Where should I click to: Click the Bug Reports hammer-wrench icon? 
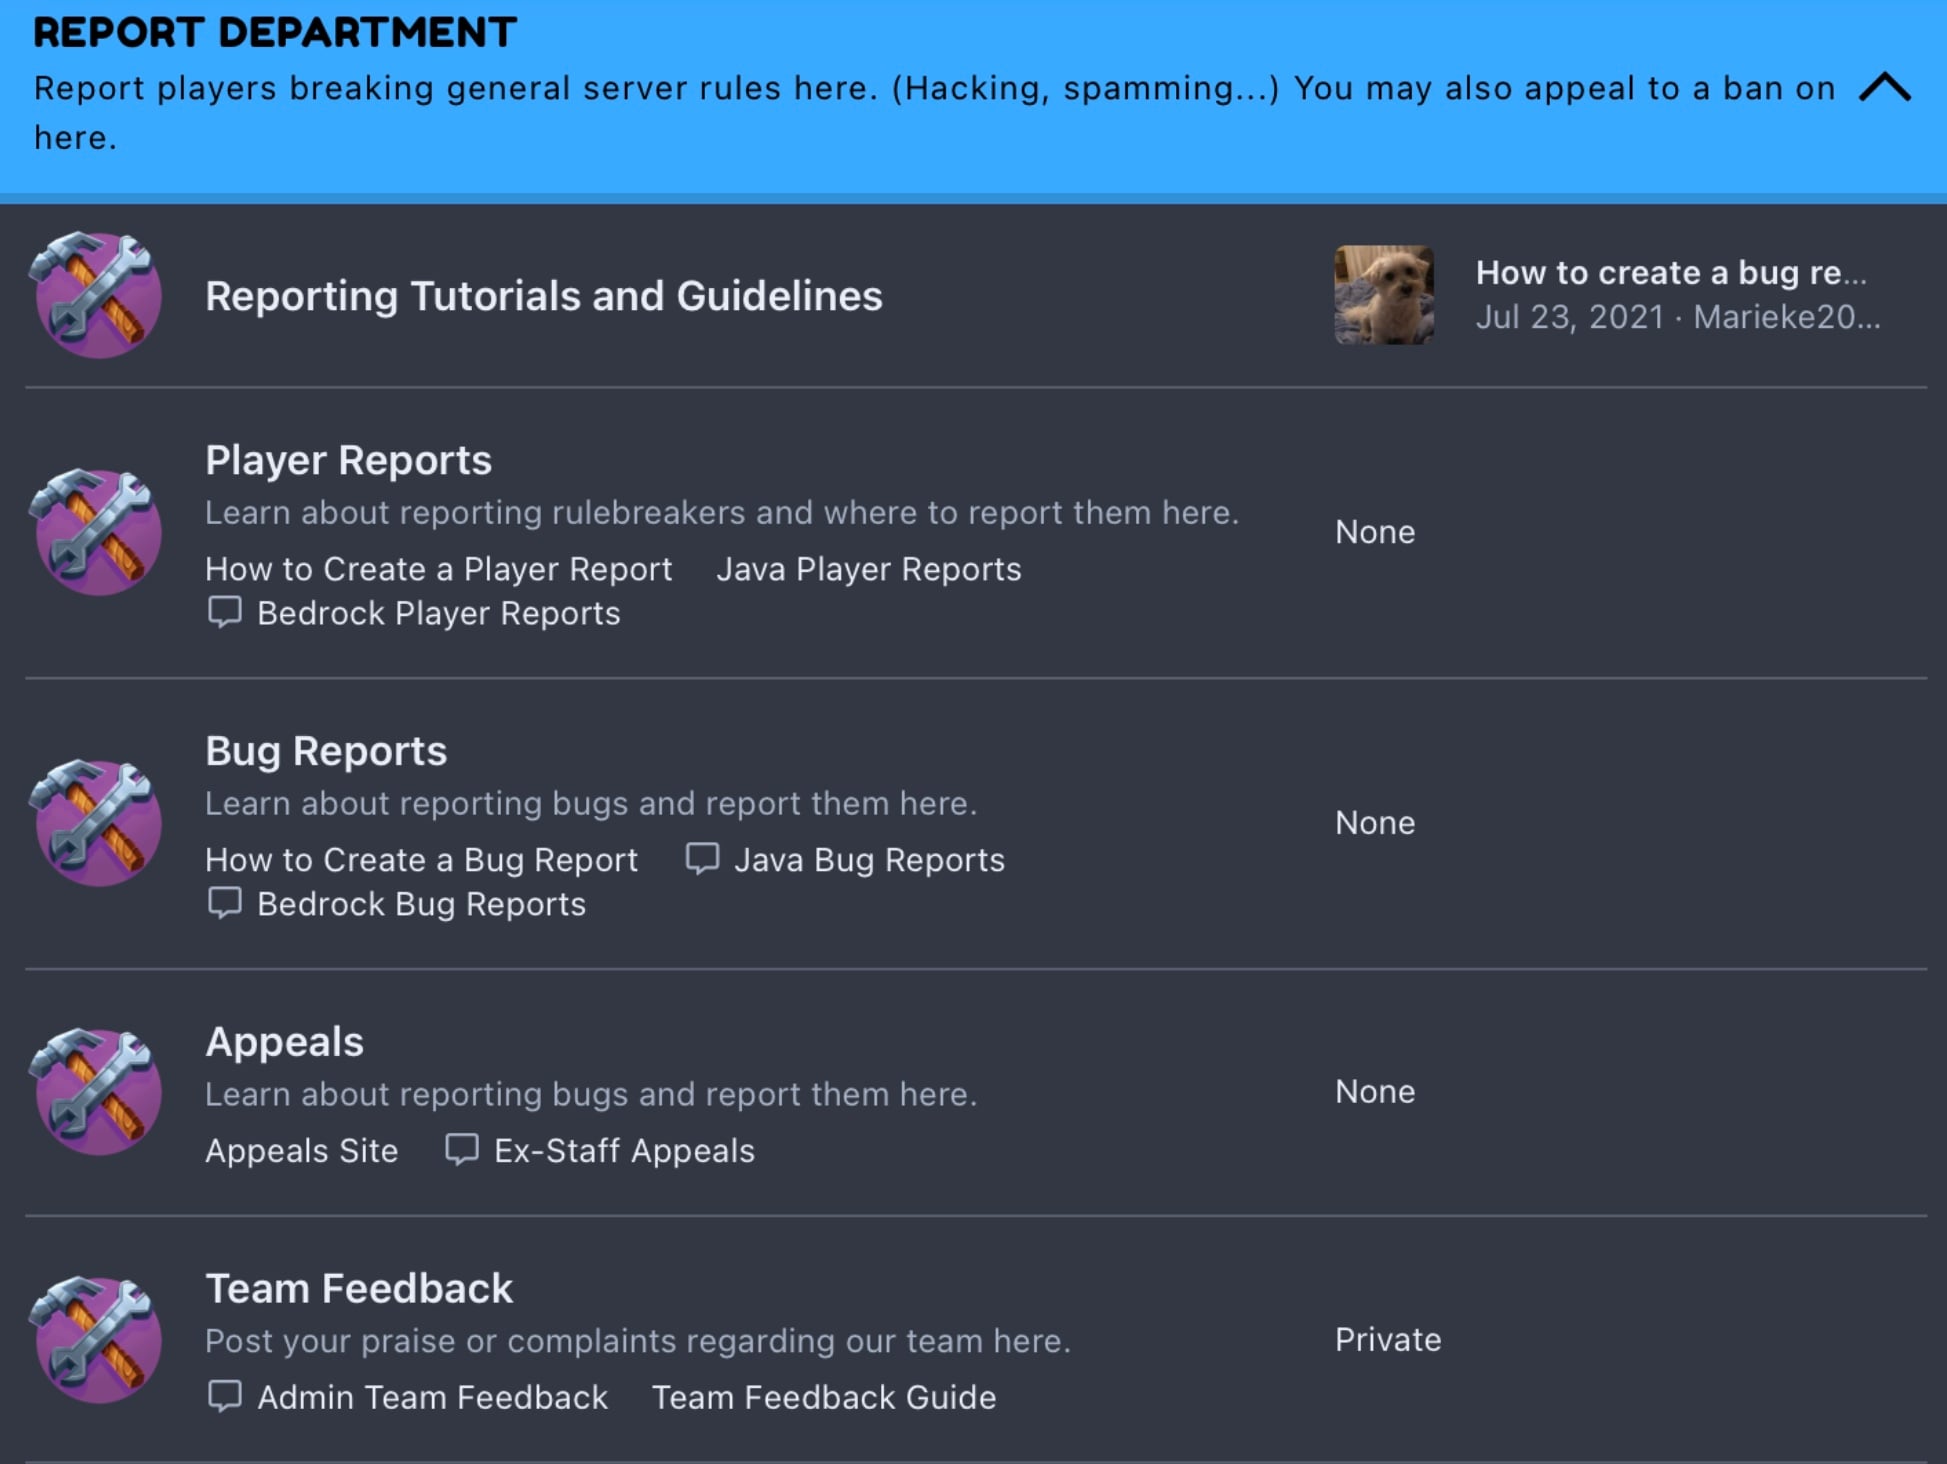[96, 823]
